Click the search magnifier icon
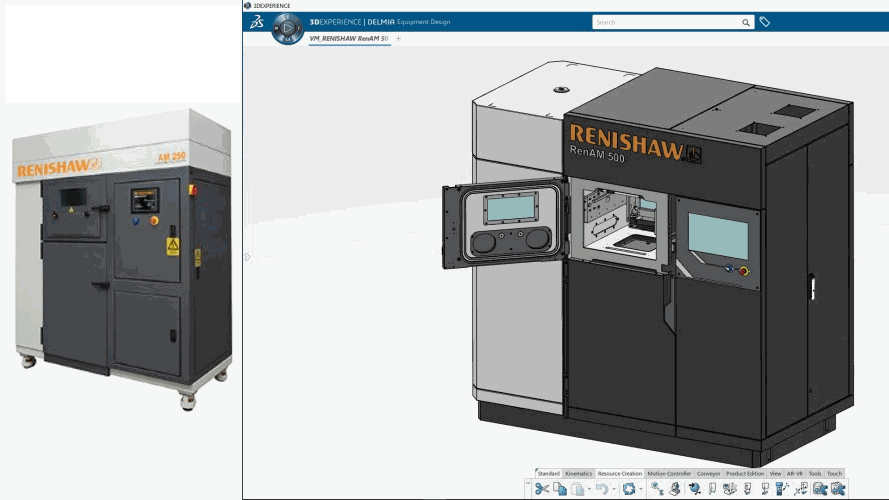 click(746, 22)
